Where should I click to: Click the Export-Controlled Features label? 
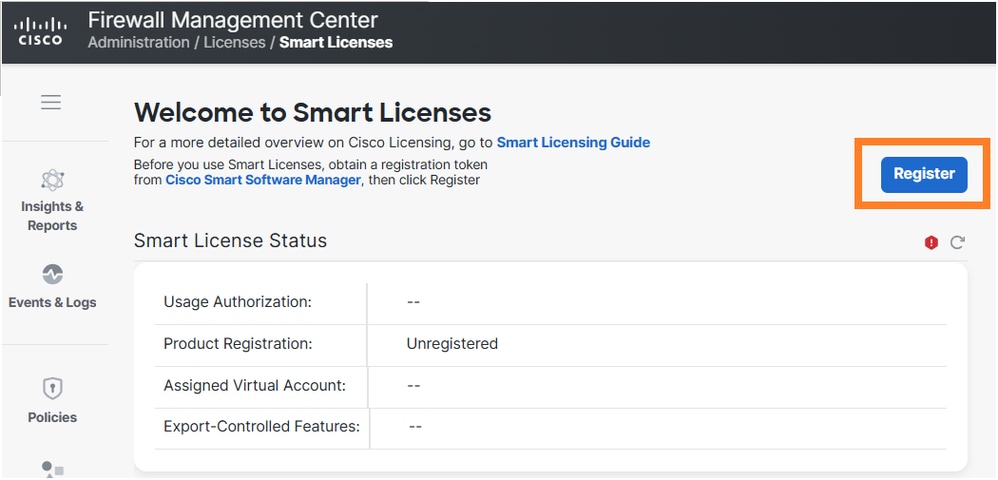[x=262, y=427]
